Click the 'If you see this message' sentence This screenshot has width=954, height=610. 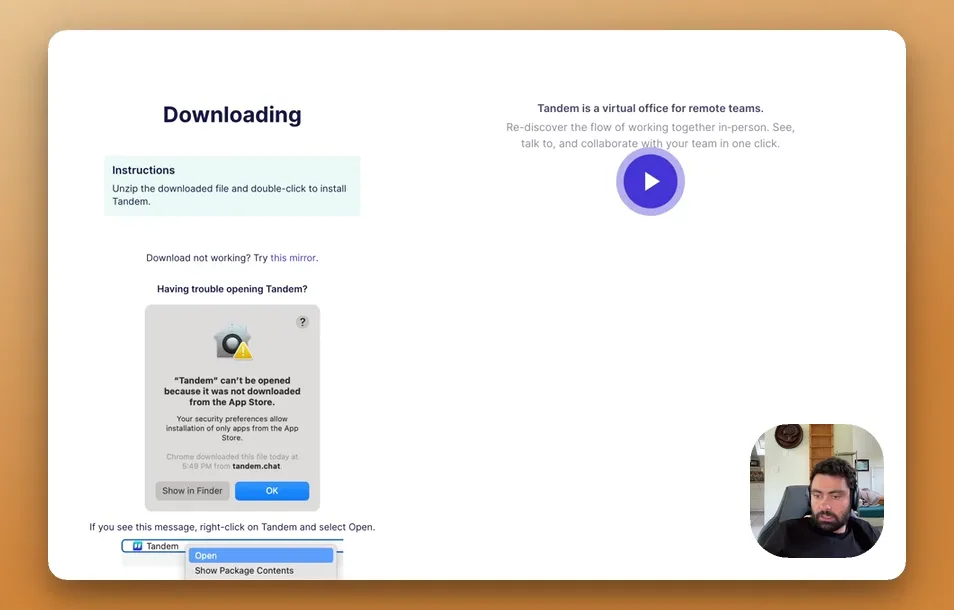232,527
